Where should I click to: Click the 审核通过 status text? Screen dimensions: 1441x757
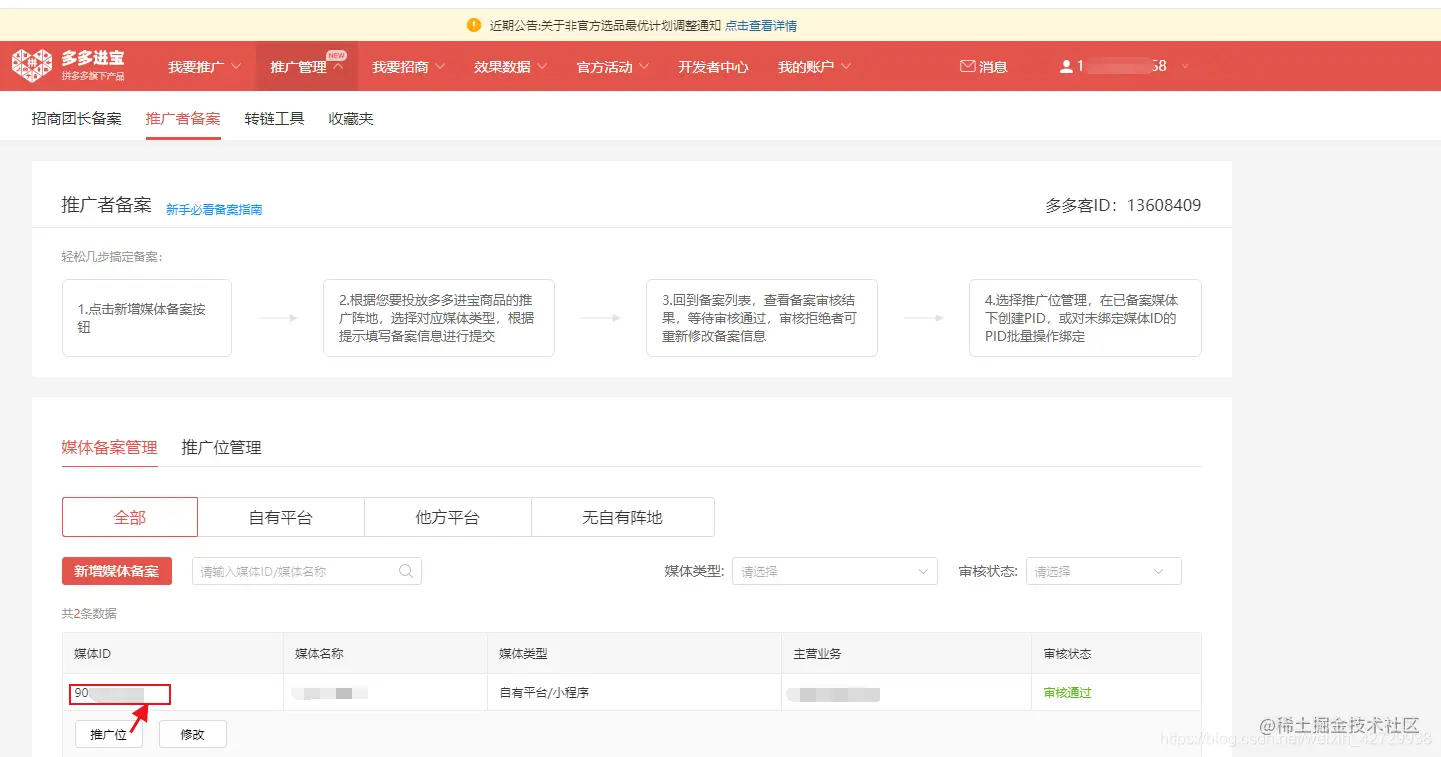pos(1068,692)
